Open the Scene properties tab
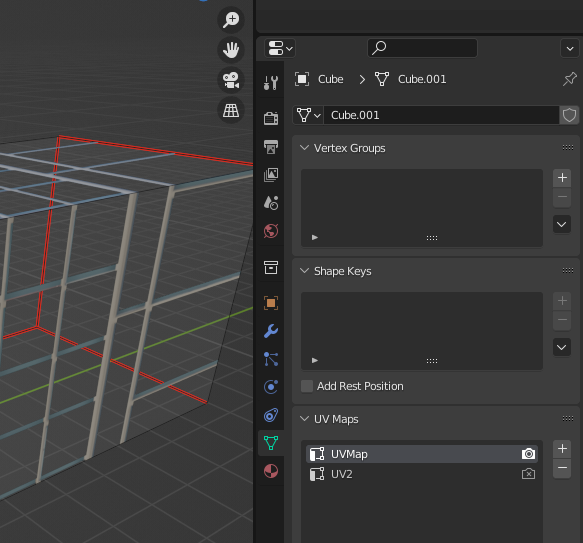Image resolution: width=583 pixels, height=543 pixels. coord(271,203)
